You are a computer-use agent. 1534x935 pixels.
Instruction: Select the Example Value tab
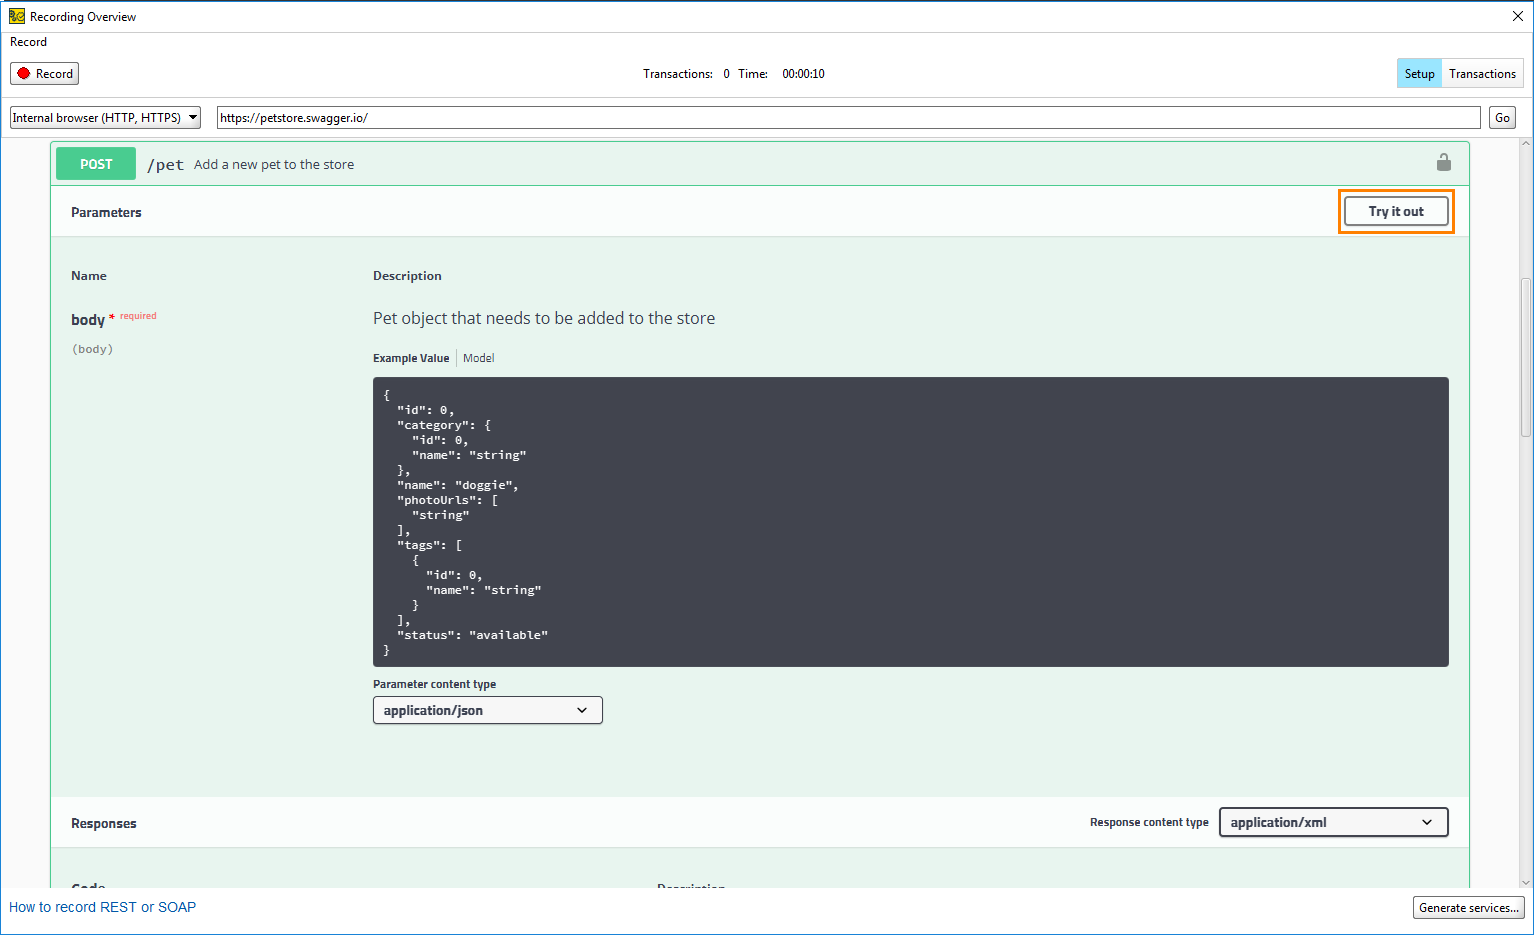[x=411, y=358]
